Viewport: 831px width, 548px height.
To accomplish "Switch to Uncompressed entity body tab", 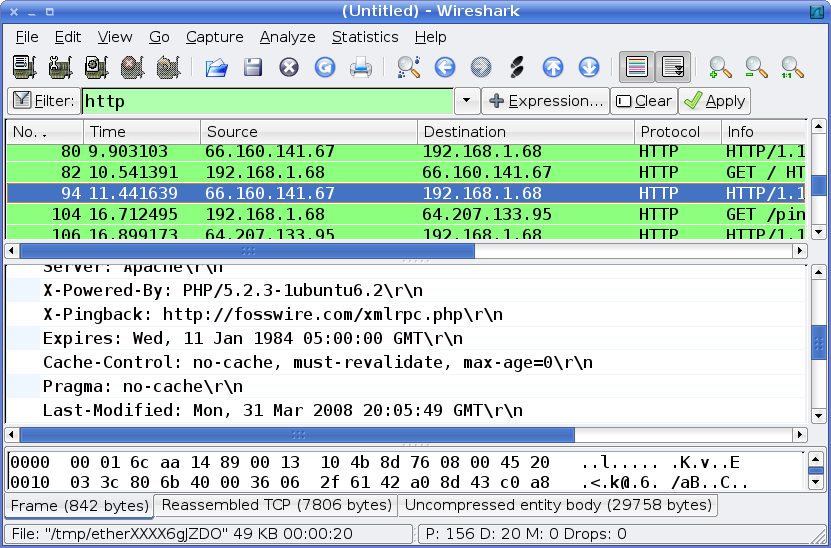I will tap(558, 505).
